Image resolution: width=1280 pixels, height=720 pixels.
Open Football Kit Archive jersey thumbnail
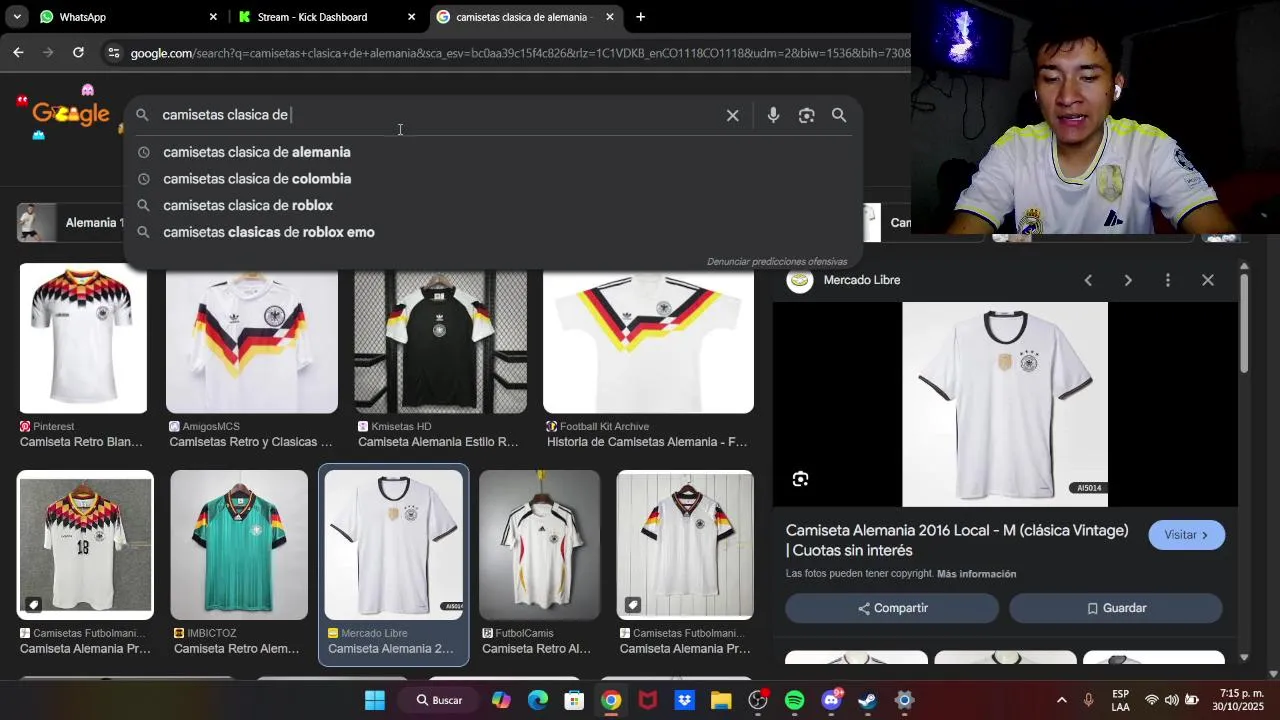(x=648, y=338)
